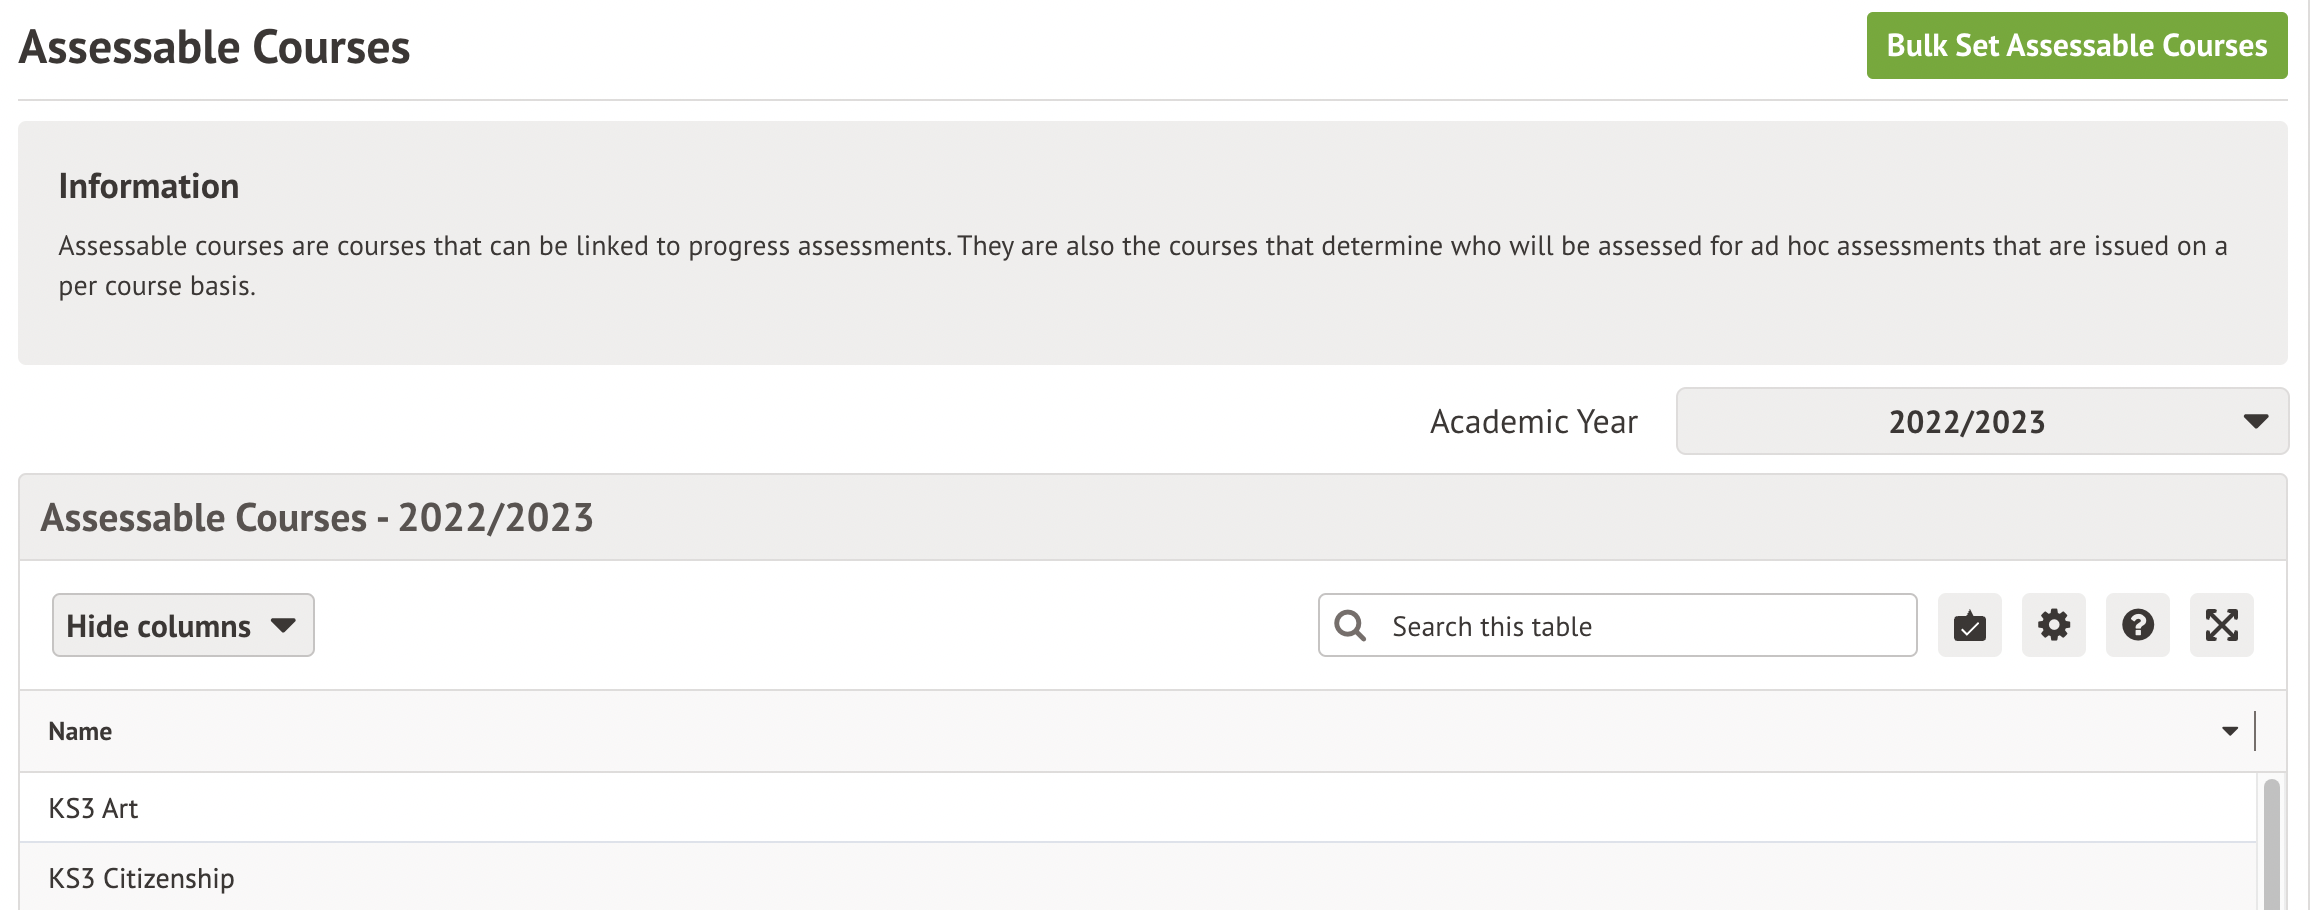Click the magnifying glass search icon
Screen dimensions: 2310x910
coord(1350,626)
